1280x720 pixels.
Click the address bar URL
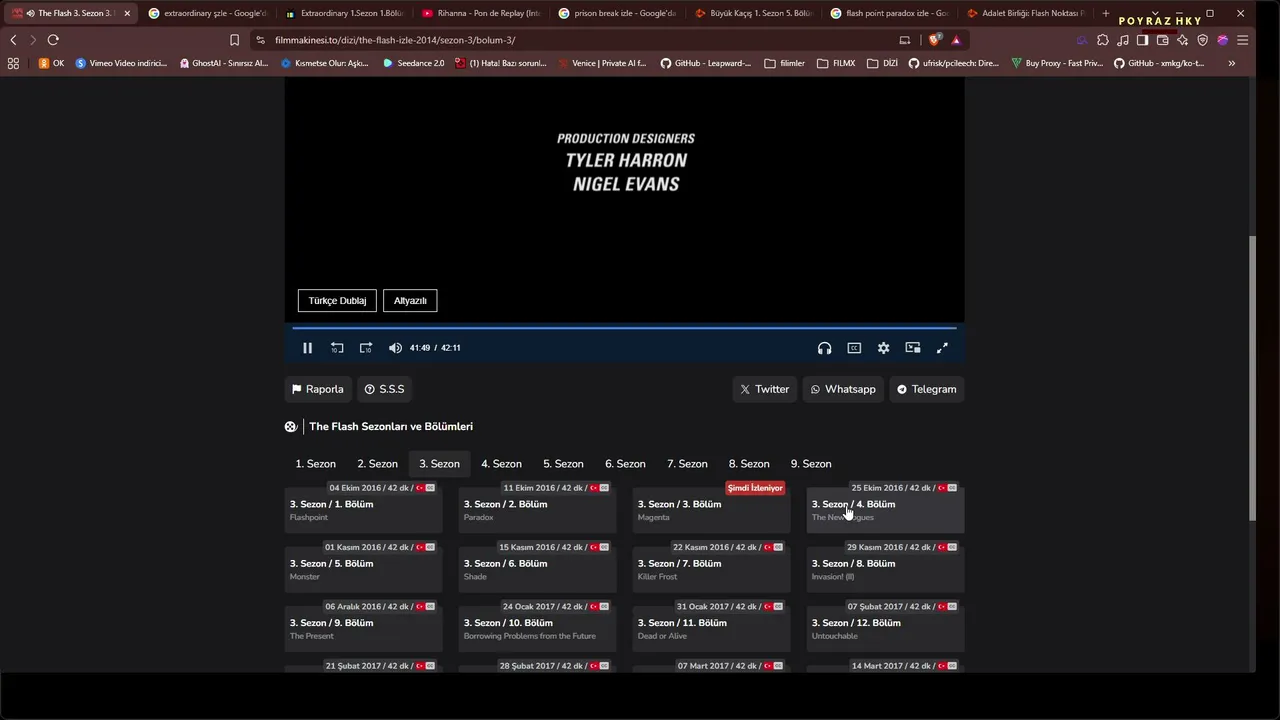click(x=395, y=40)
